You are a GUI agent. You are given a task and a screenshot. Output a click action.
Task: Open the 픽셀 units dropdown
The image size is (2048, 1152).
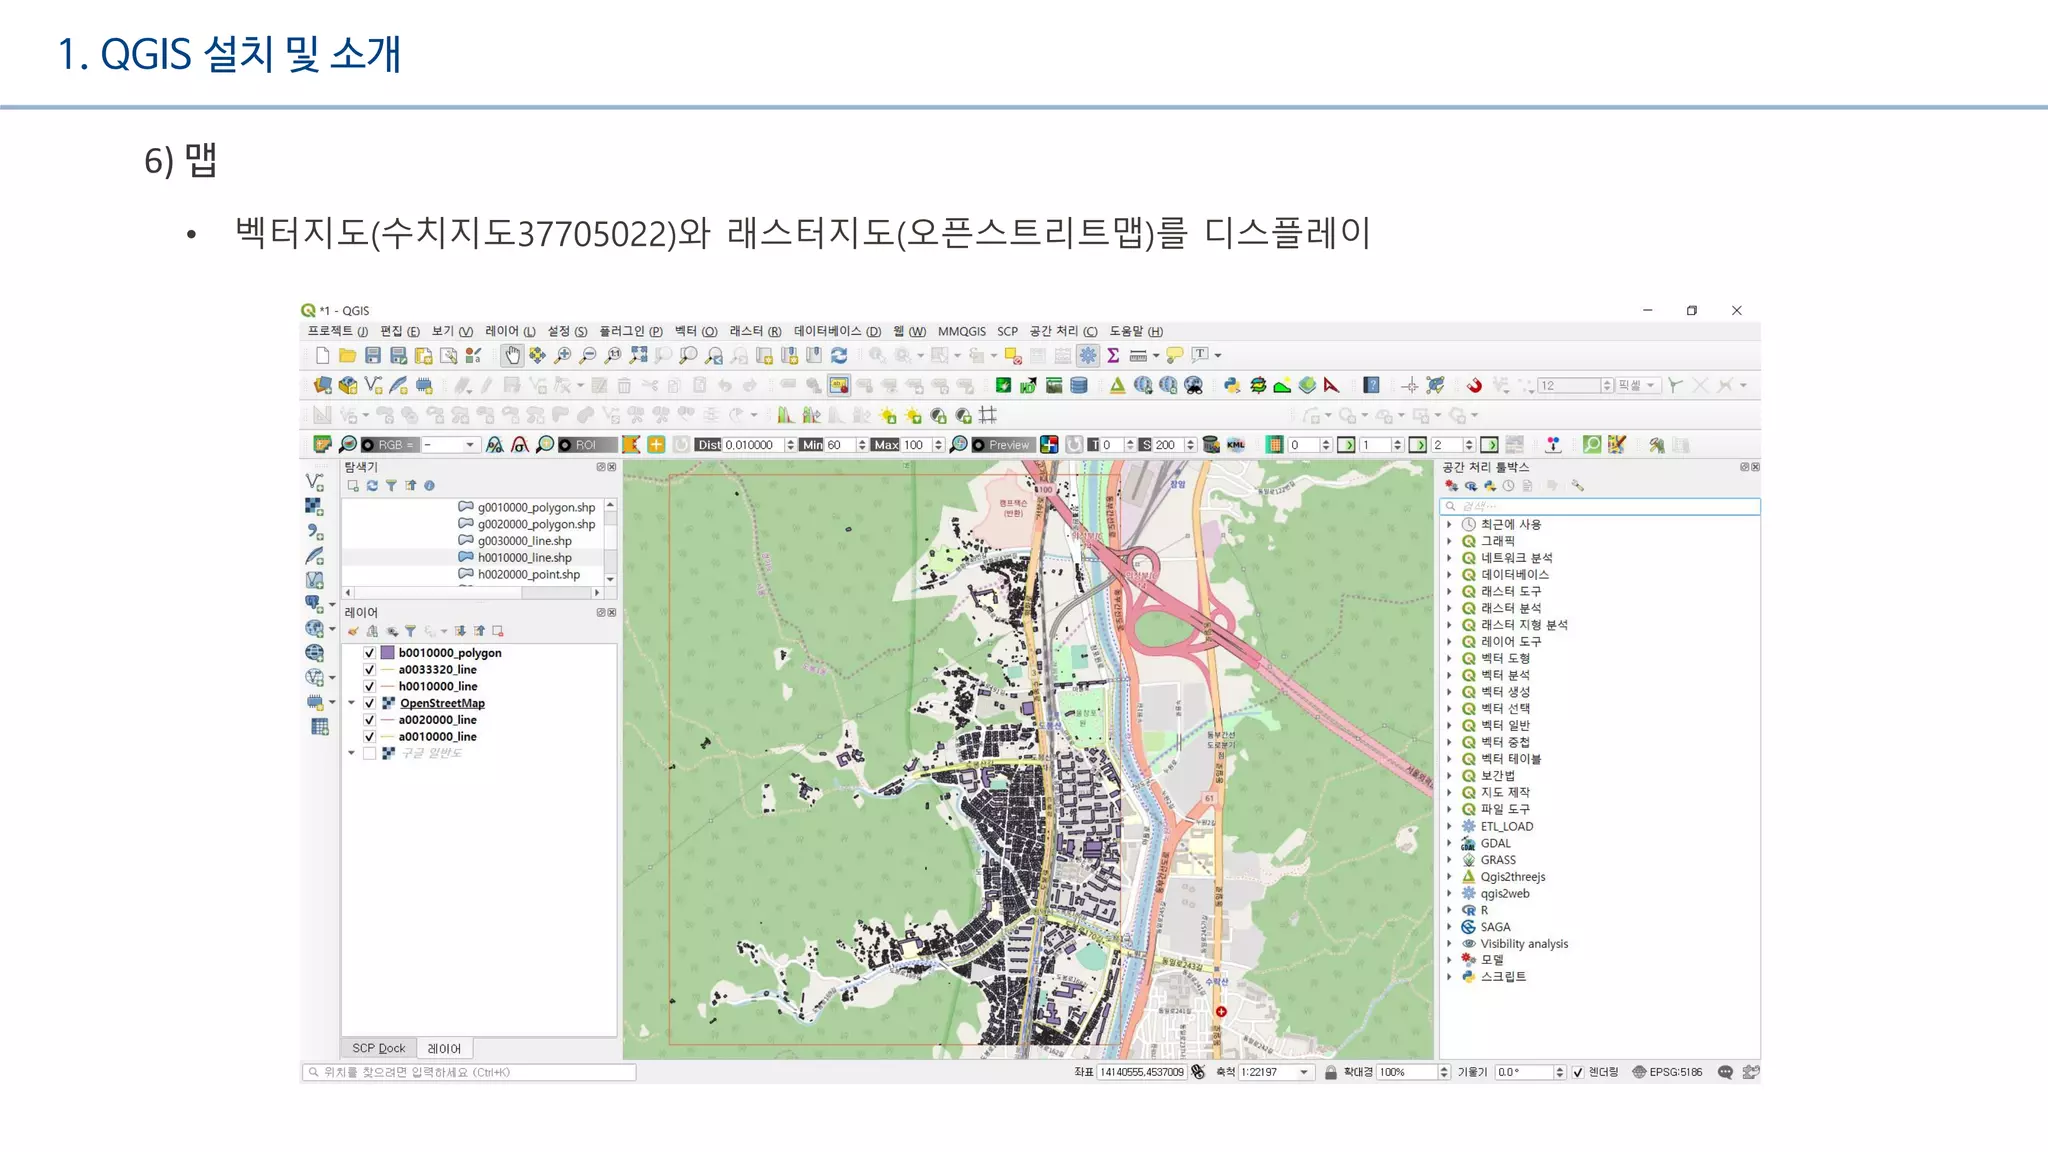[x=1639, y=385]
